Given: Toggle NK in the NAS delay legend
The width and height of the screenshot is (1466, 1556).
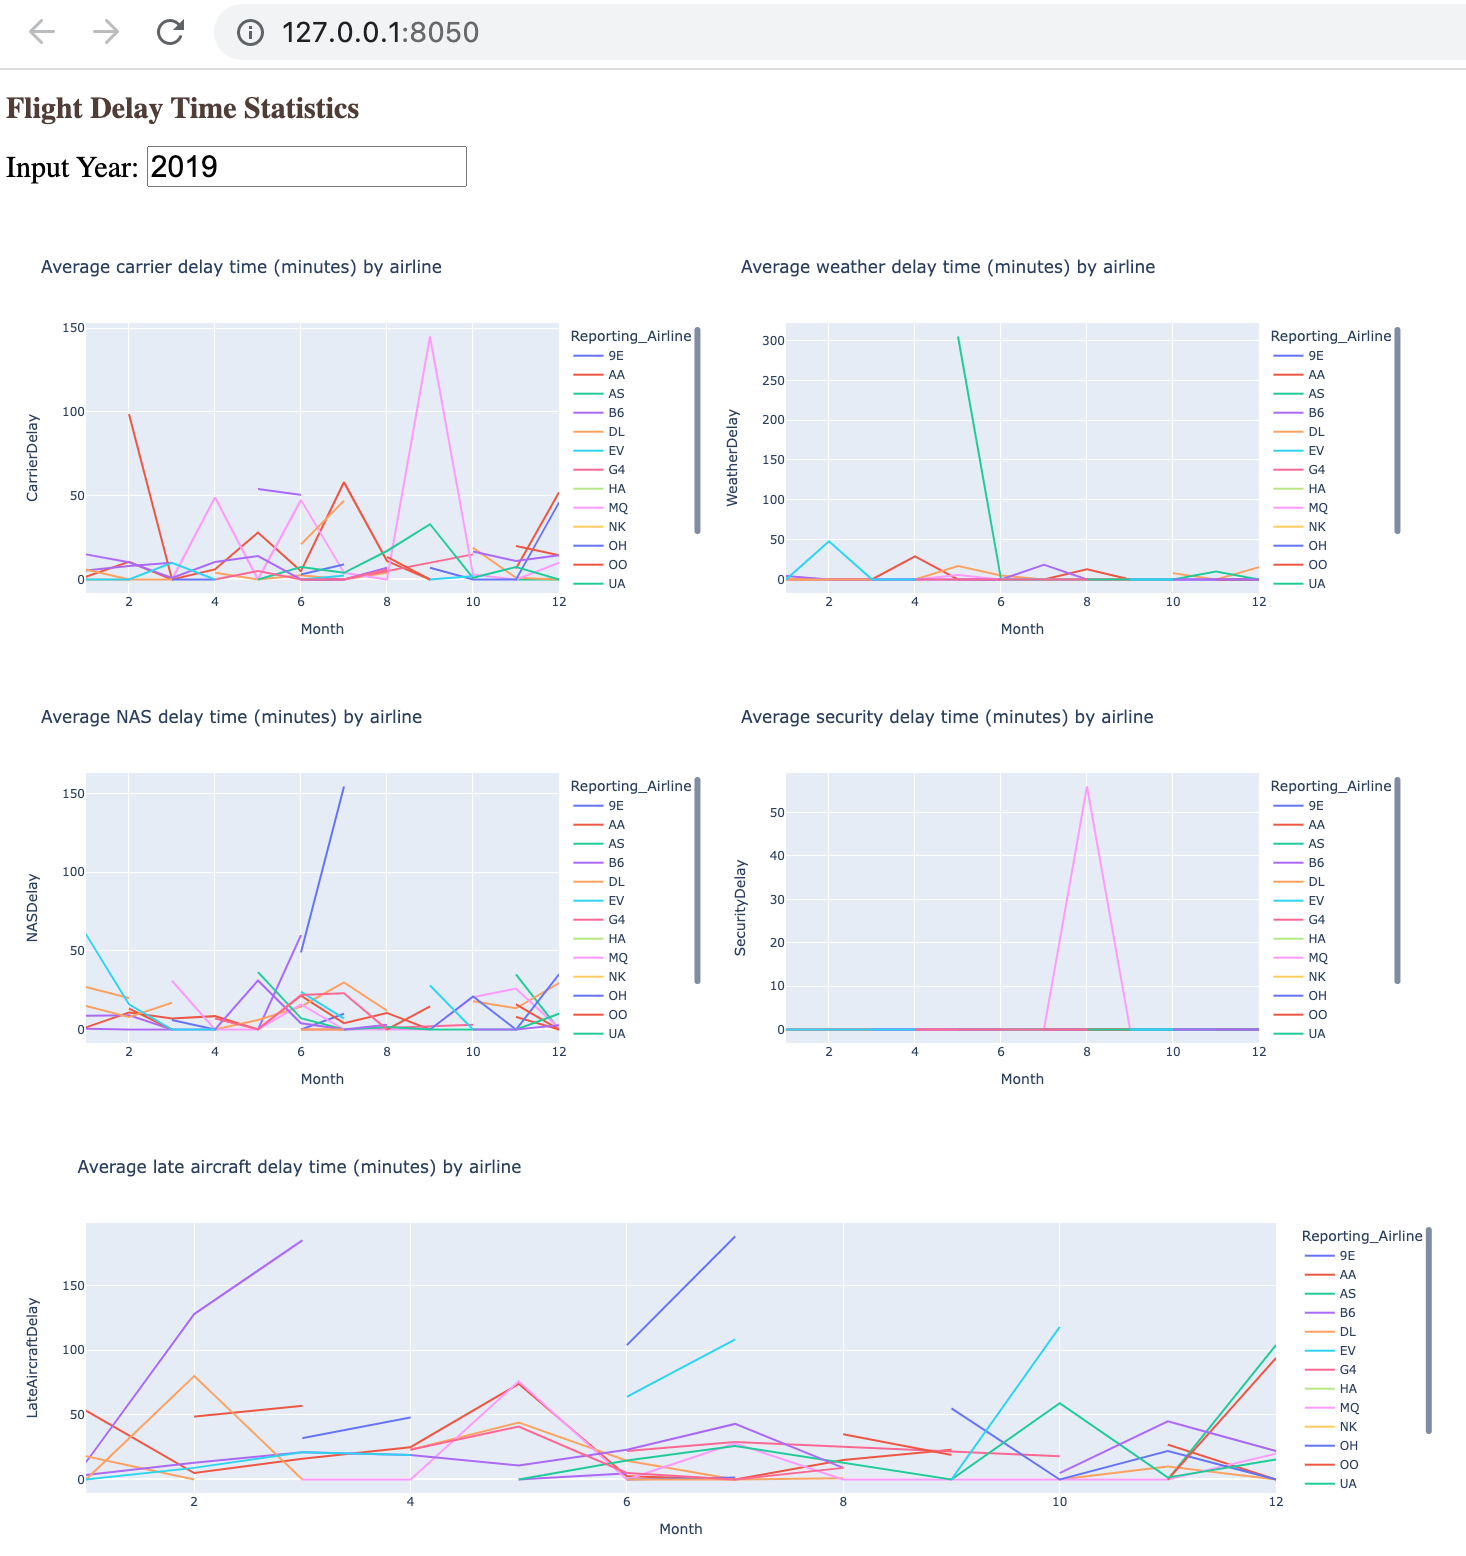Looking at the screenshot, I should click(x=614, y=976).
